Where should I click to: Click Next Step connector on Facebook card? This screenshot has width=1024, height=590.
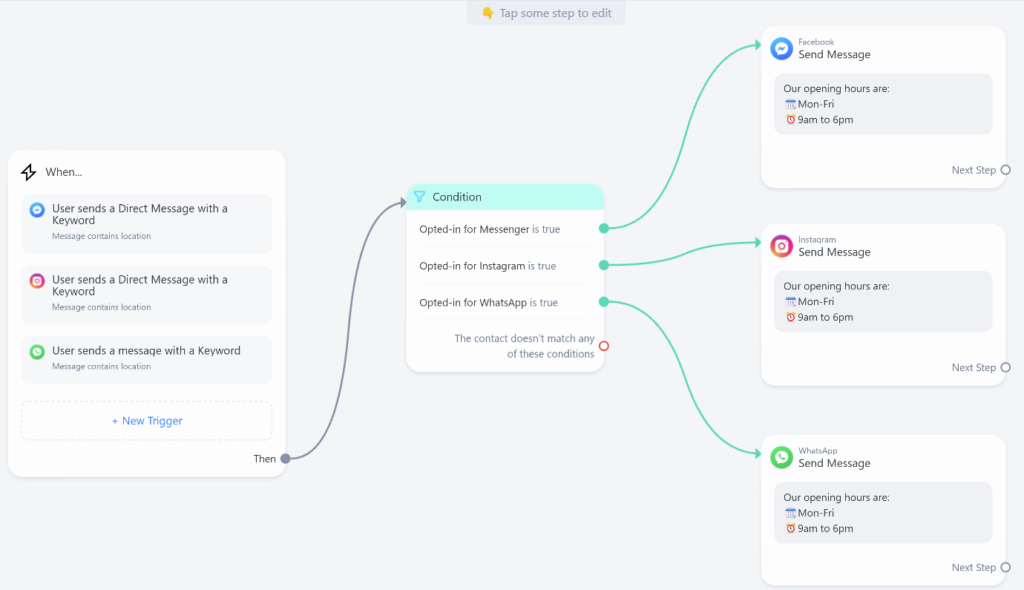coord(1006,170)
